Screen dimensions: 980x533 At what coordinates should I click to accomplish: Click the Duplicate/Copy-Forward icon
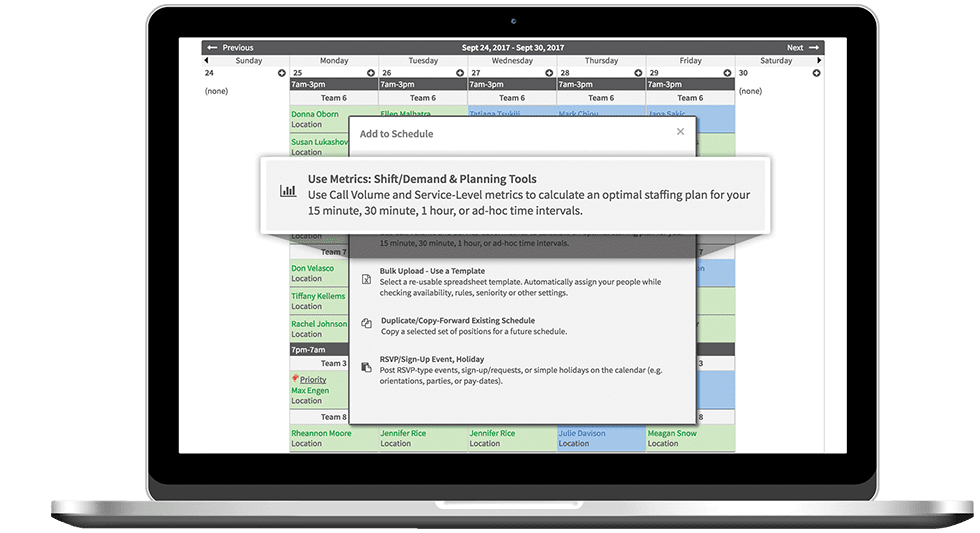click(367, 323)
